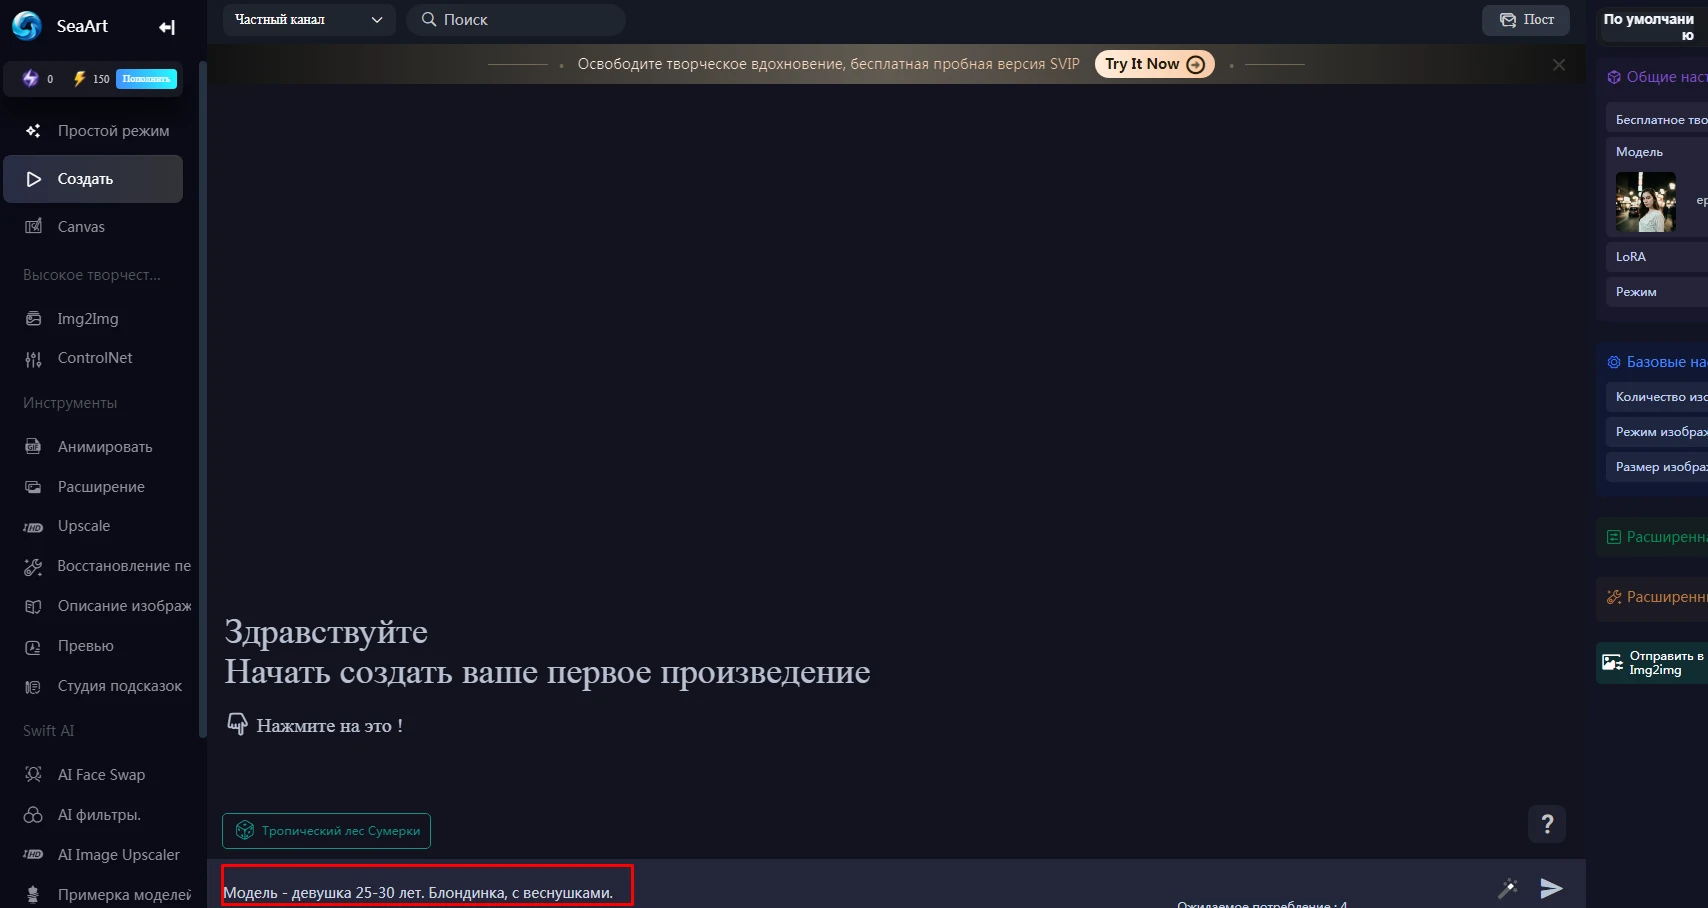Viewport: 1708px width, 908px height.
Task: Click the magic wand prompt enhancer icon
Action: (1508, 888)
